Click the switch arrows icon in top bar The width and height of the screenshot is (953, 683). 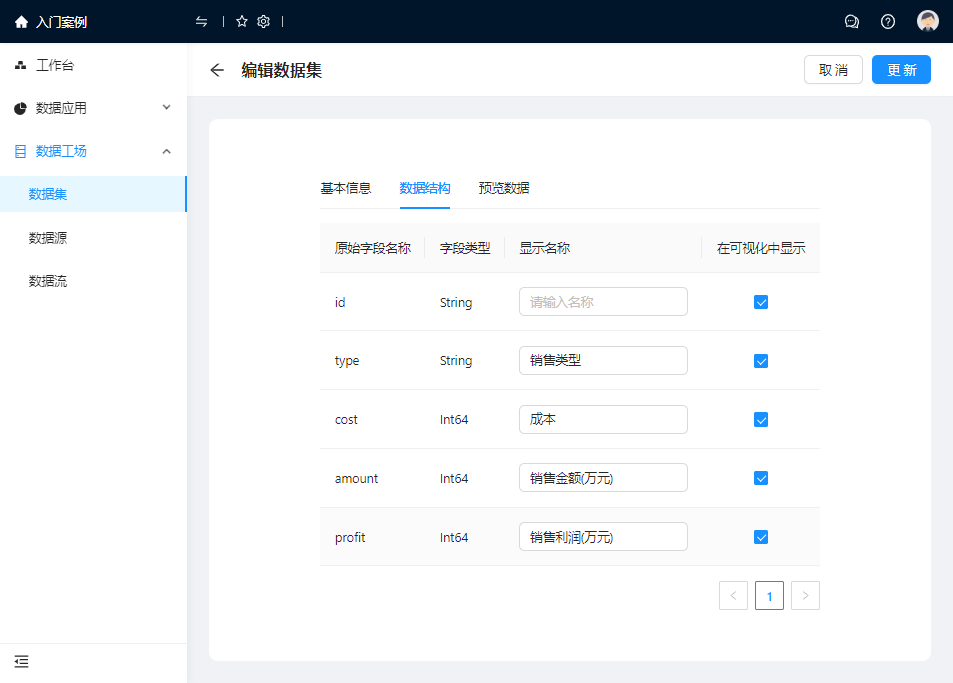[202, 22]
